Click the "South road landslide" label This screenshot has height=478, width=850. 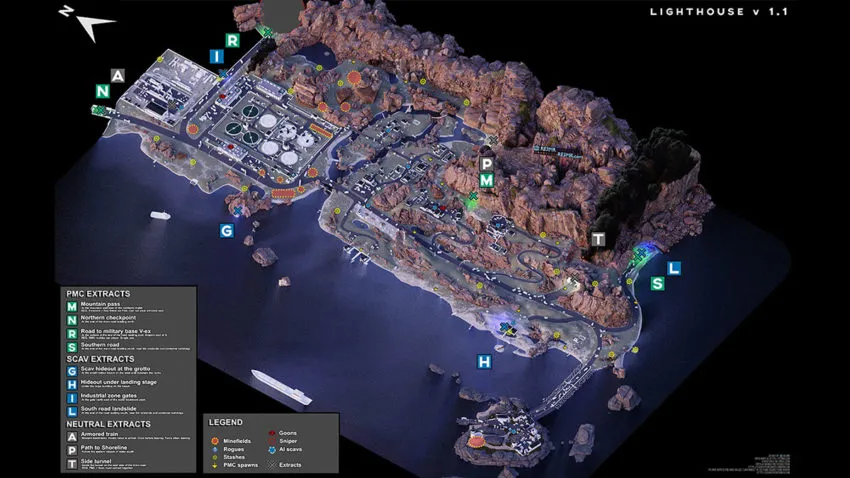coord(109,409)
